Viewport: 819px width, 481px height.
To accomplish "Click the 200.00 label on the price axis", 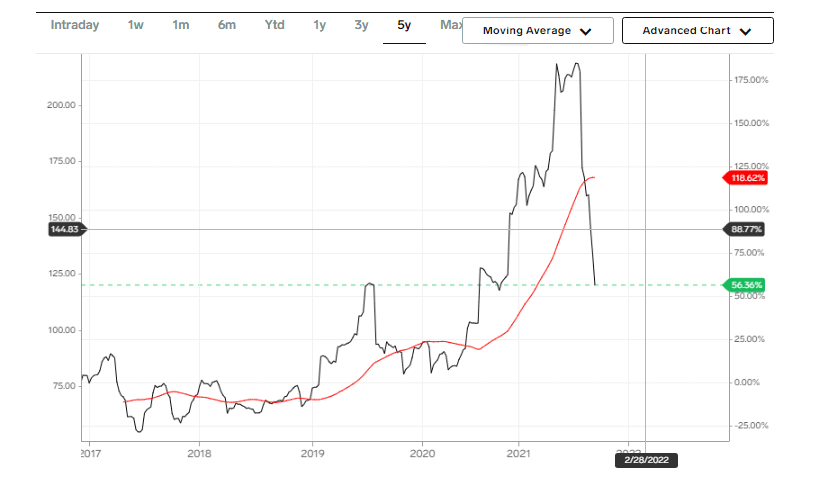I will [x=63, y=105].
